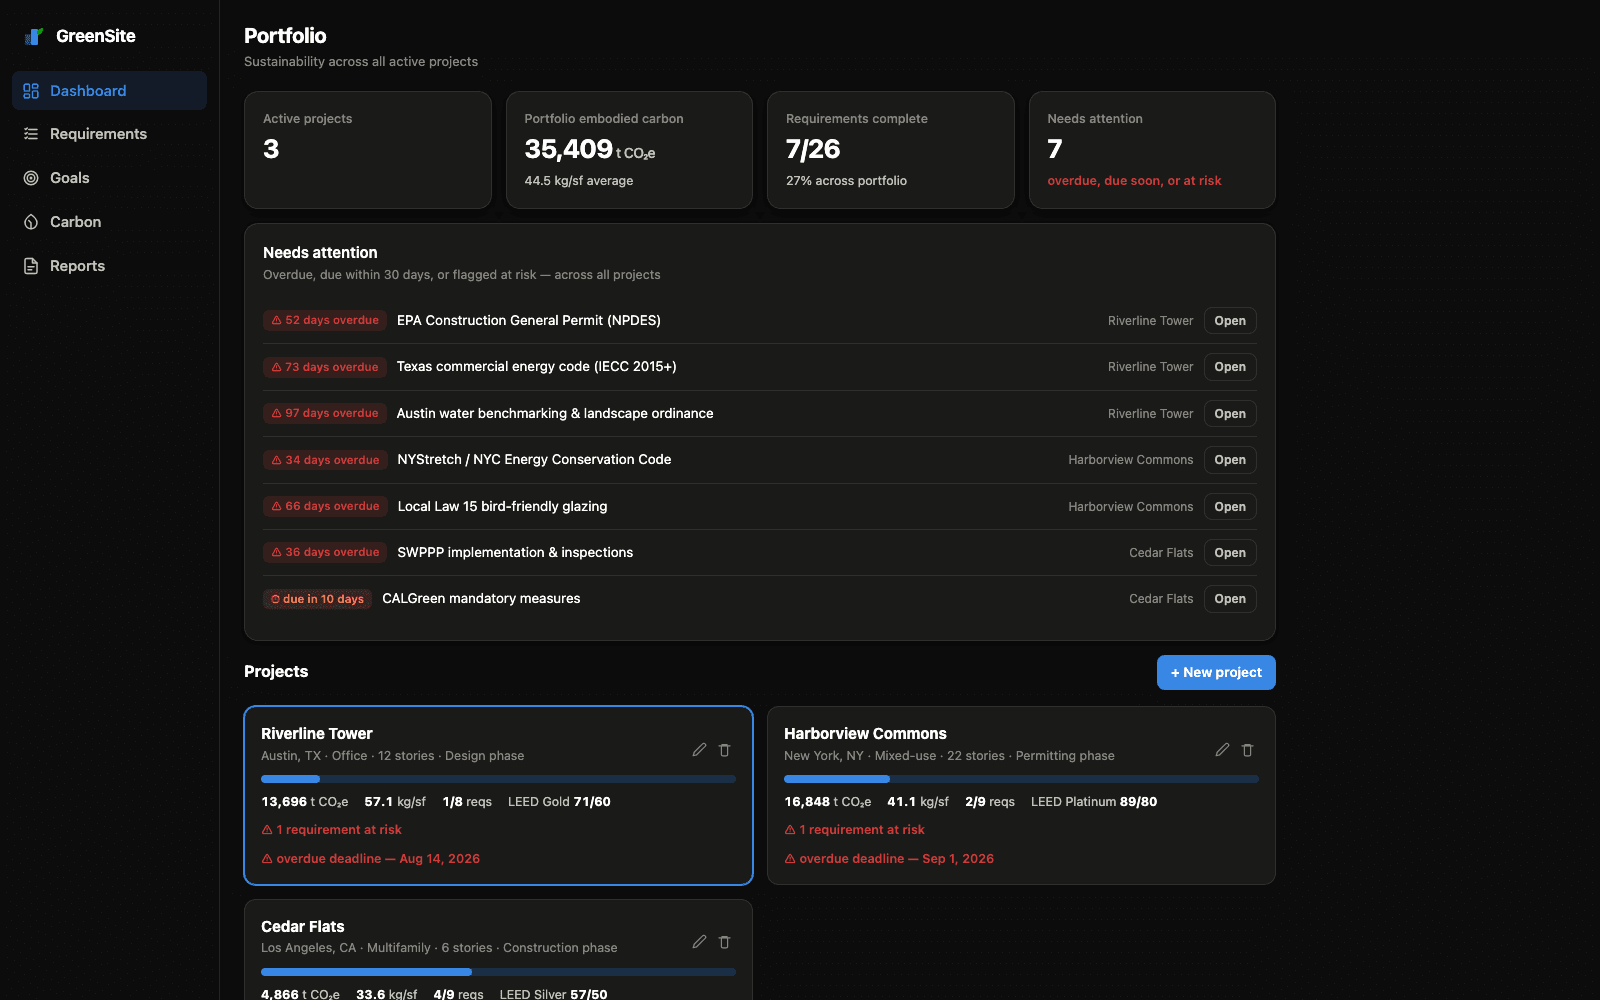This screenshot has width=1600, height=1000.
Task: Click the Goals target icon in sidebar
Action: tap(31, 178)
